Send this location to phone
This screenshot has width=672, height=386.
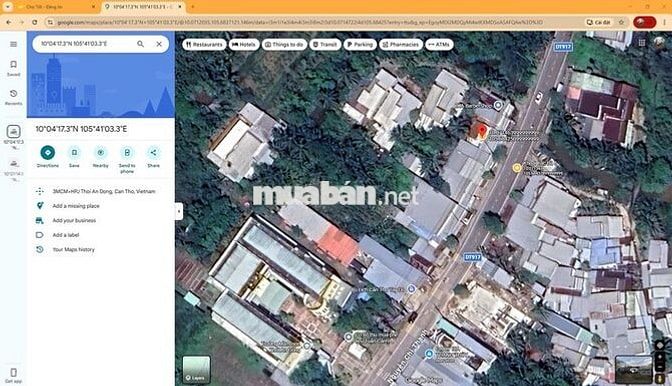[127, 160]
